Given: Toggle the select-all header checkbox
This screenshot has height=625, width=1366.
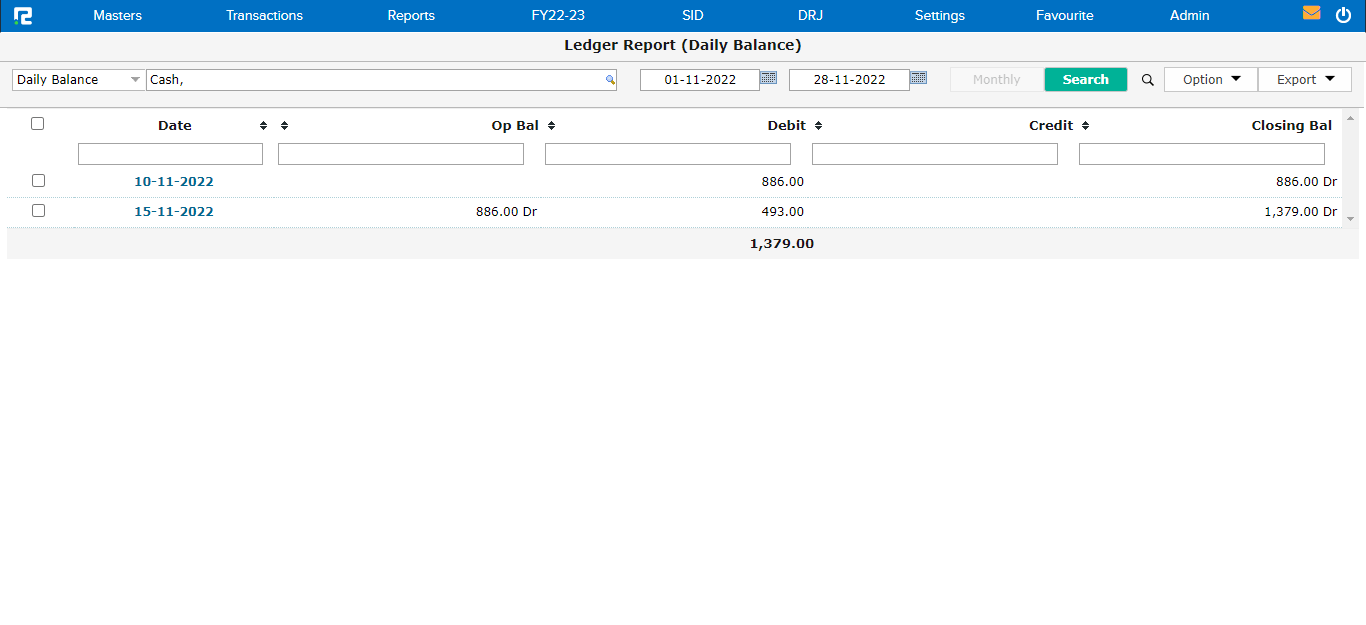Looking at the screenshot, I should [38, 124].
